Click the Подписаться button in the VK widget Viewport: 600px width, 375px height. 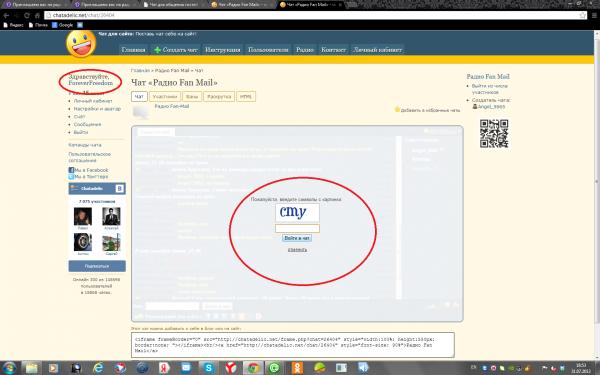point(97,266)
